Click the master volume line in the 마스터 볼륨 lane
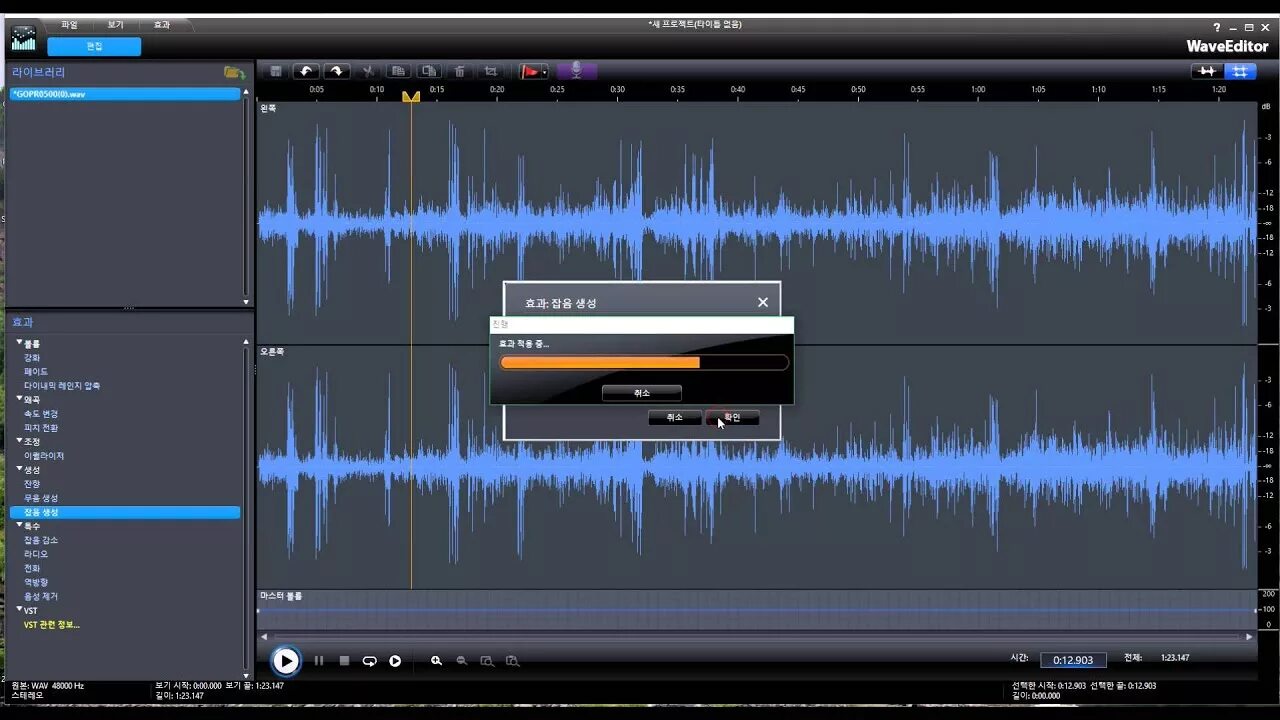The image size is (1280, 720). point(756,610)
